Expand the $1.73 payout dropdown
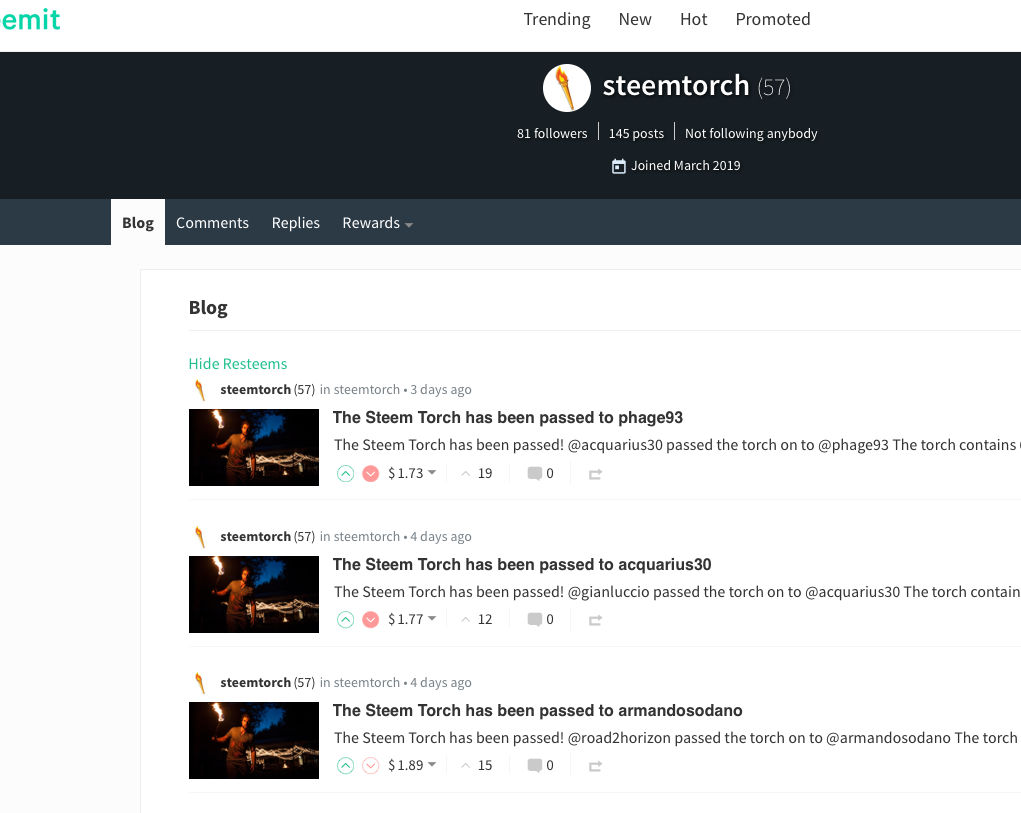The image size is (1021, 813). pyautogui.click(x=412, y=473)
